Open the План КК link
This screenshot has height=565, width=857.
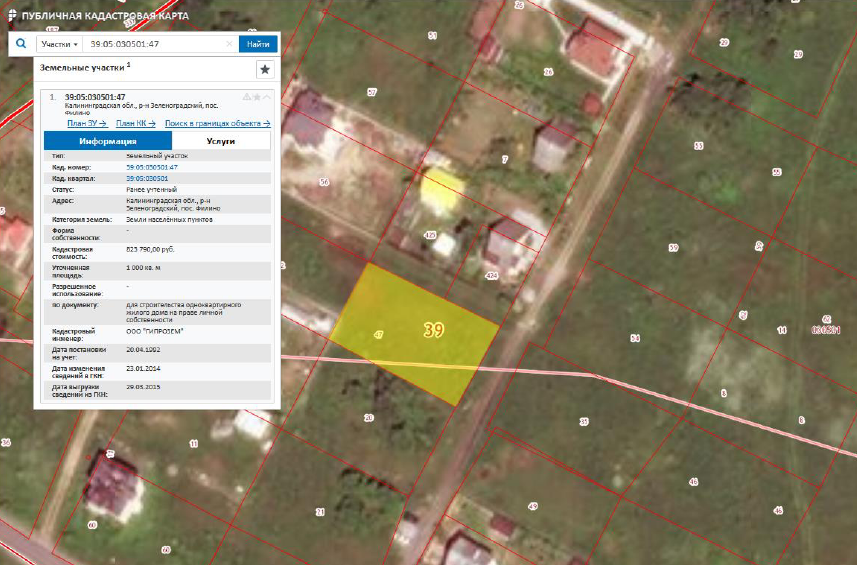click(135, 123)
